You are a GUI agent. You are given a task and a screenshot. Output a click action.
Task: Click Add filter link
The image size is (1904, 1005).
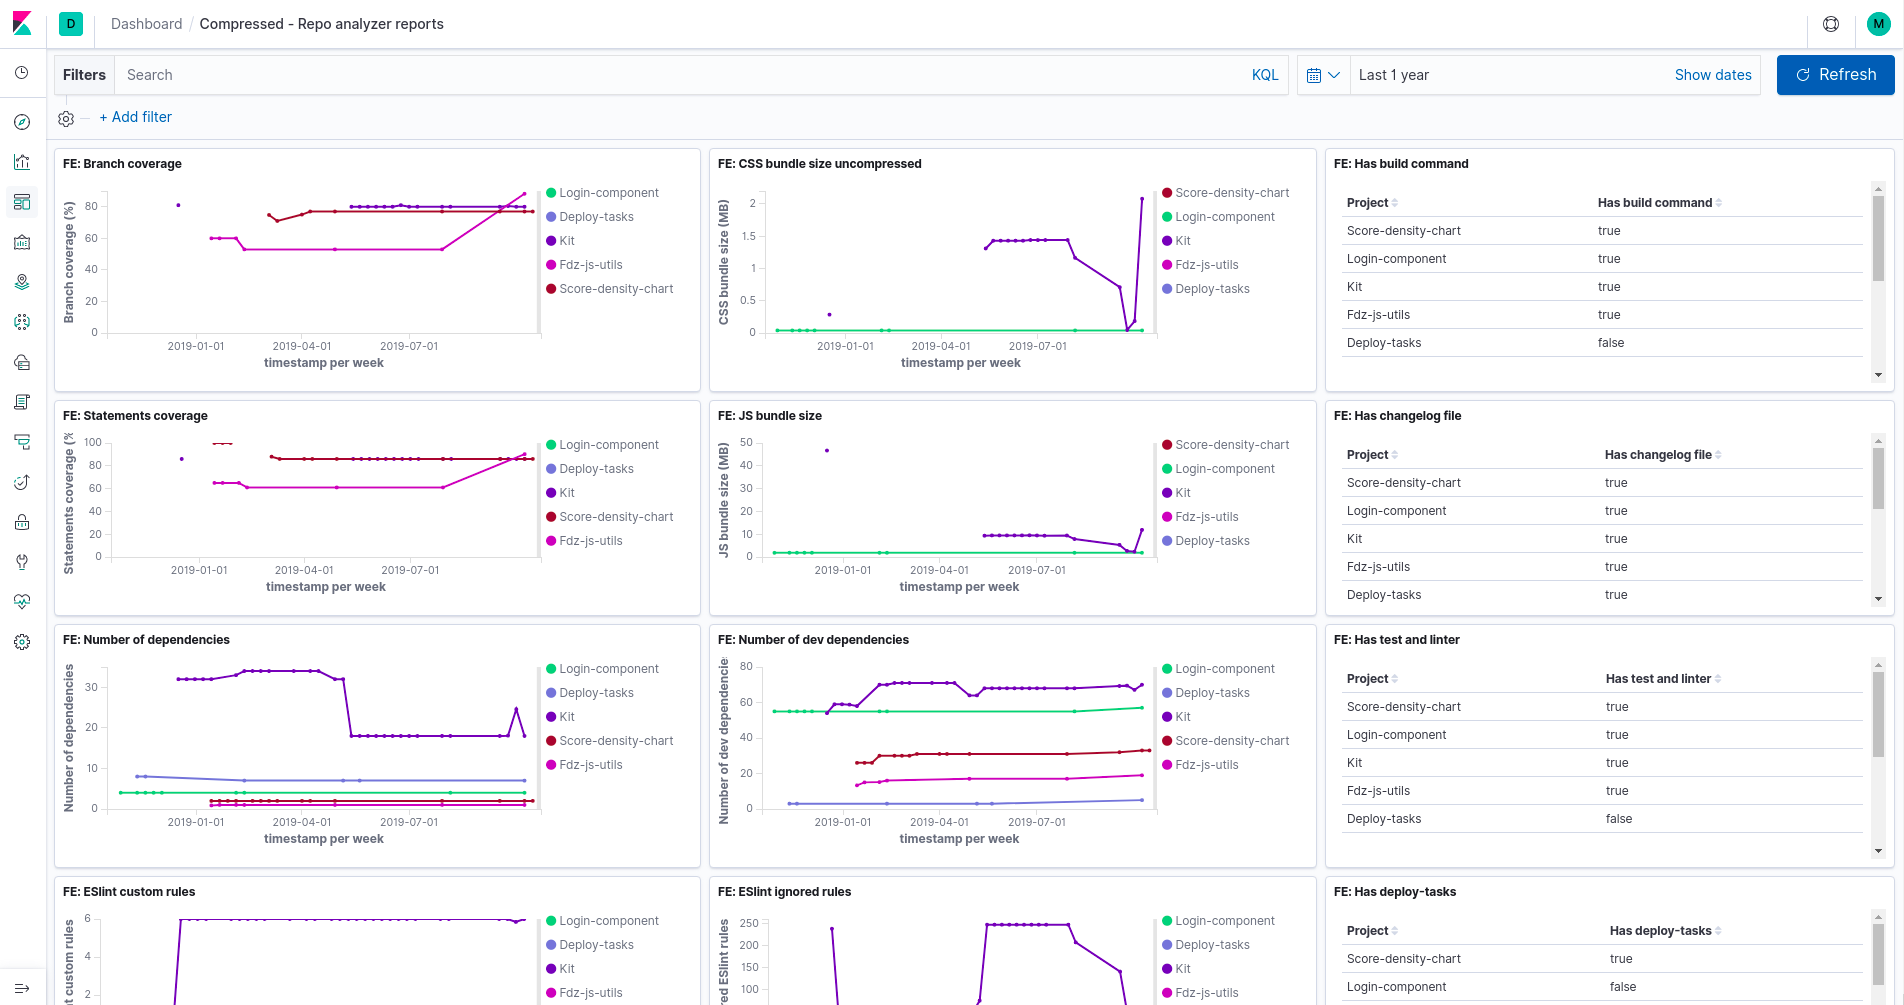tap(136, 117)
